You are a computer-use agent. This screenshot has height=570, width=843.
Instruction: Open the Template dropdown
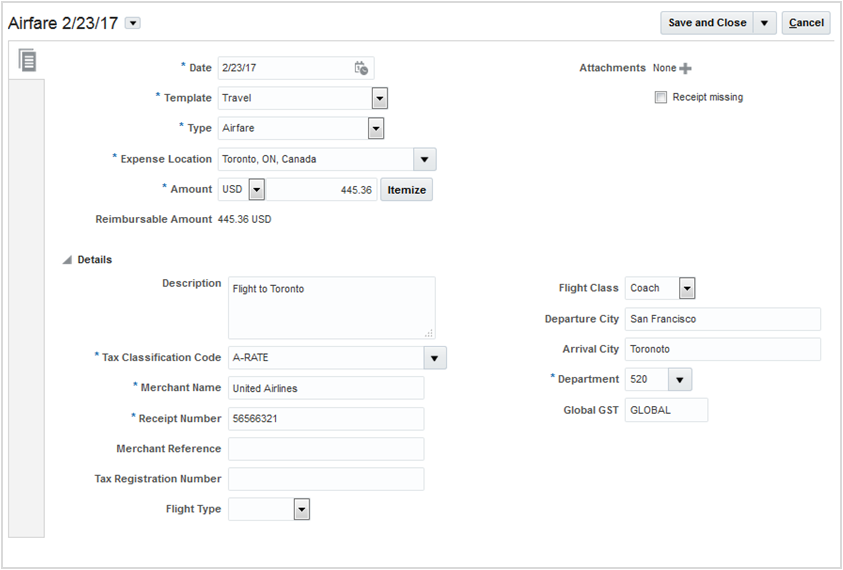379,98
